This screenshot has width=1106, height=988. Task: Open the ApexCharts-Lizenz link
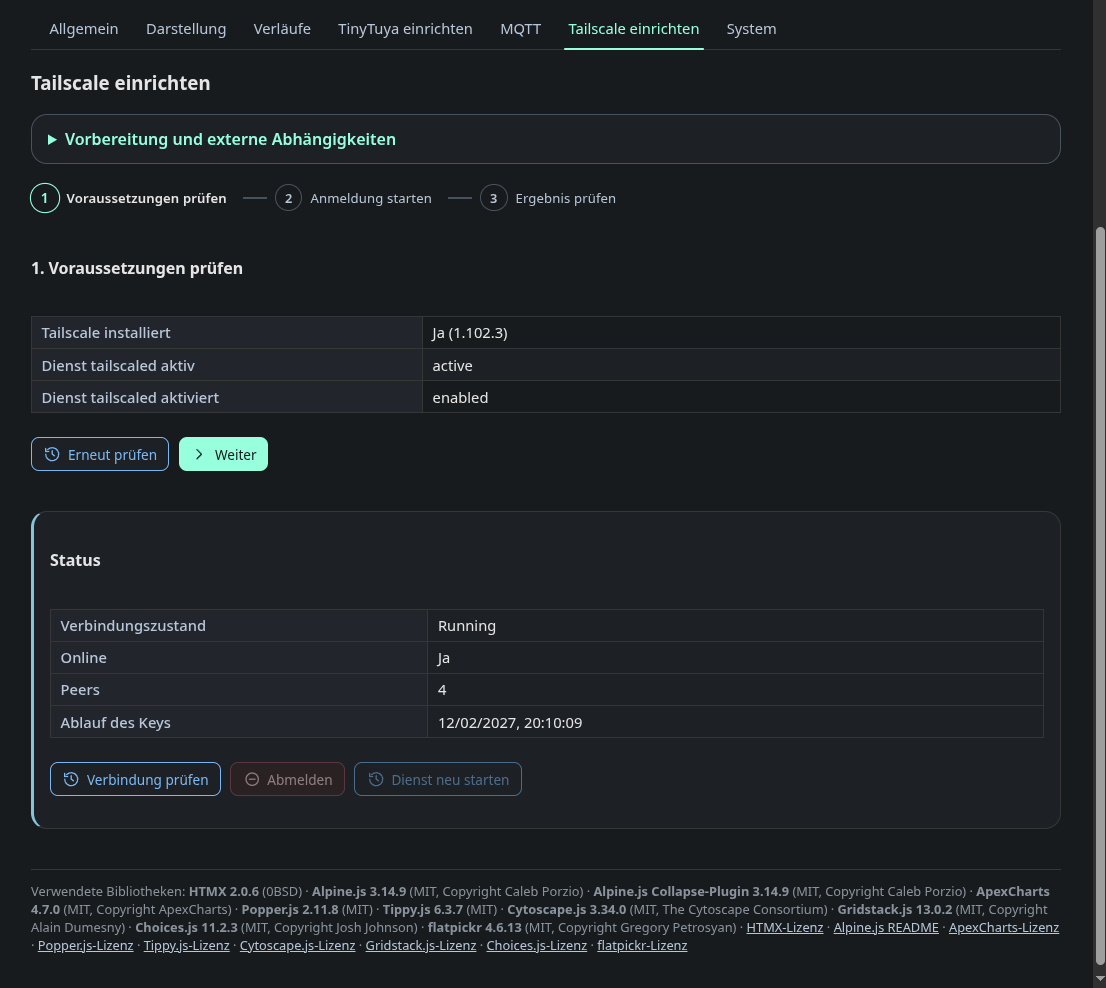pyautogui.click(x=1004, y=927)
